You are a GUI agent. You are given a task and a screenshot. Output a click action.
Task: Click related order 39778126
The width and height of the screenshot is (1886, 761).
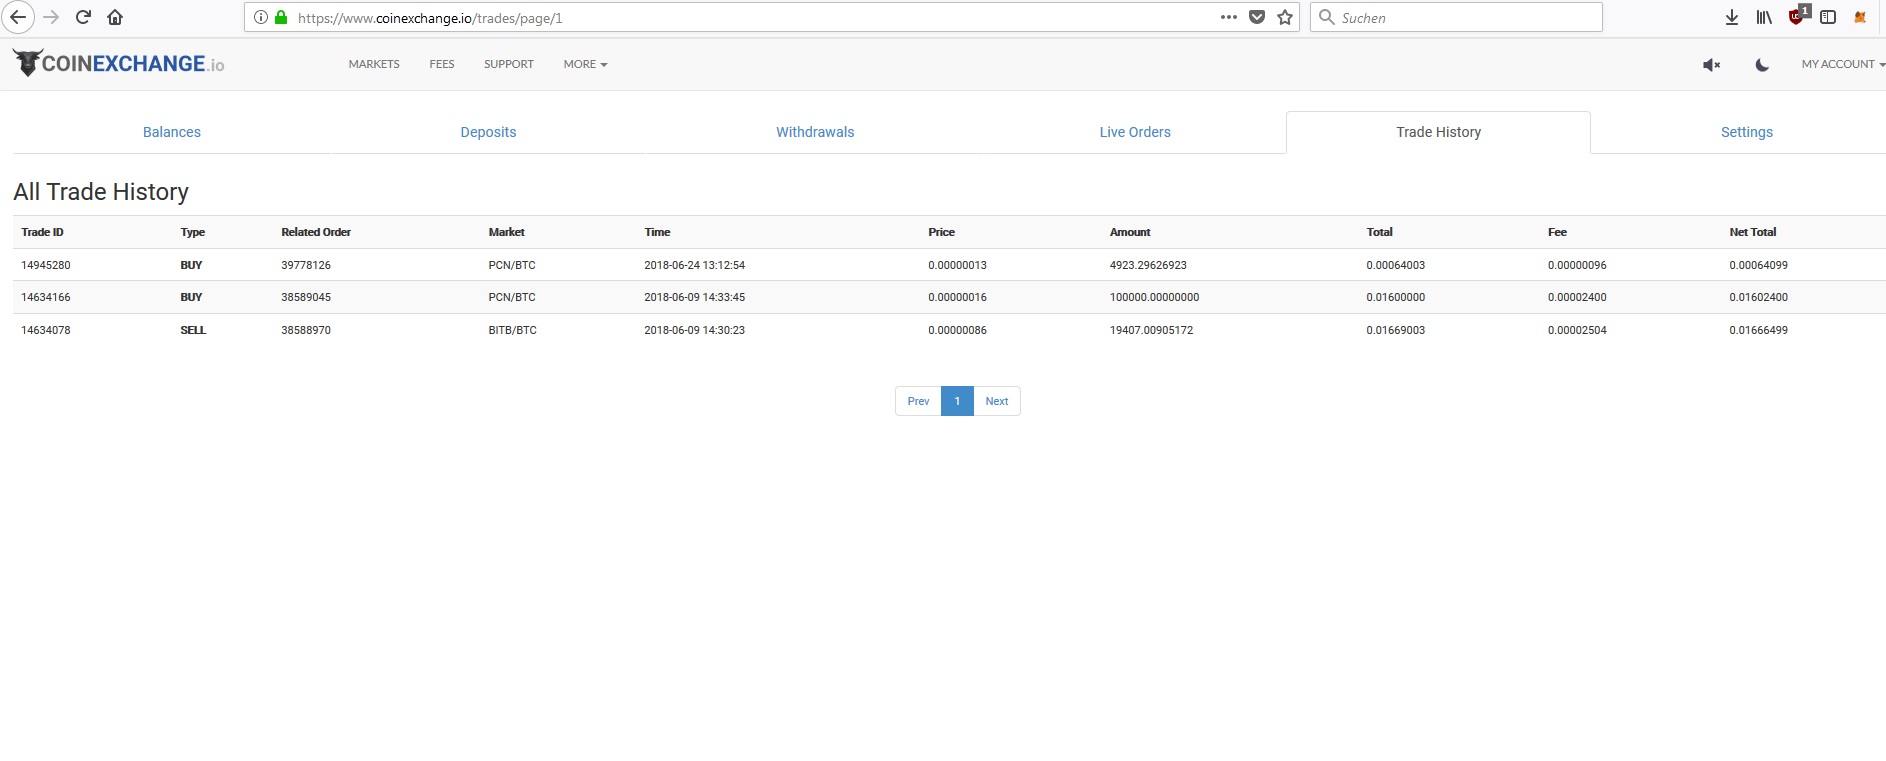[x=306, y=265]
